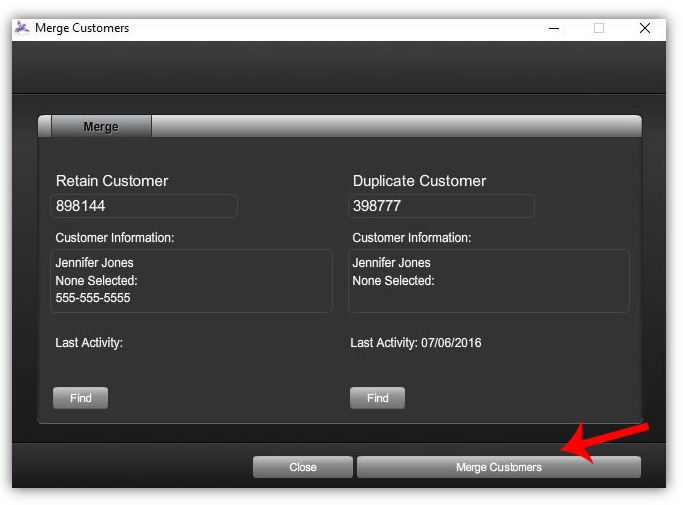
Task: Find the duplicate customer
Action: 377,398
